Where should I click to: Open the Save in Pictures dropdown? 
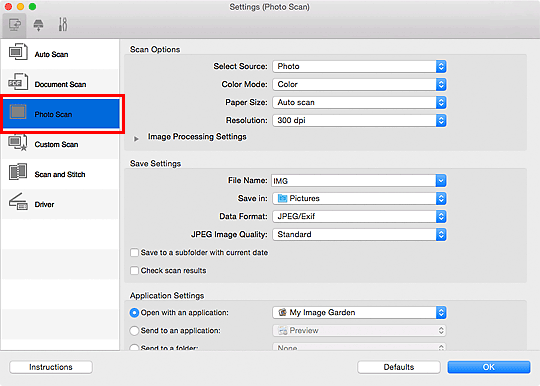[x=360, y=198]
